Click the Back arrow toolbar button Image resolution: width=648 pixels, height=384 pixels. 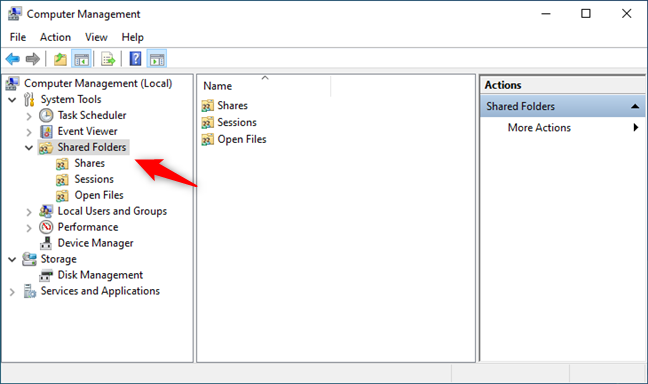click(x=12, y=59)
